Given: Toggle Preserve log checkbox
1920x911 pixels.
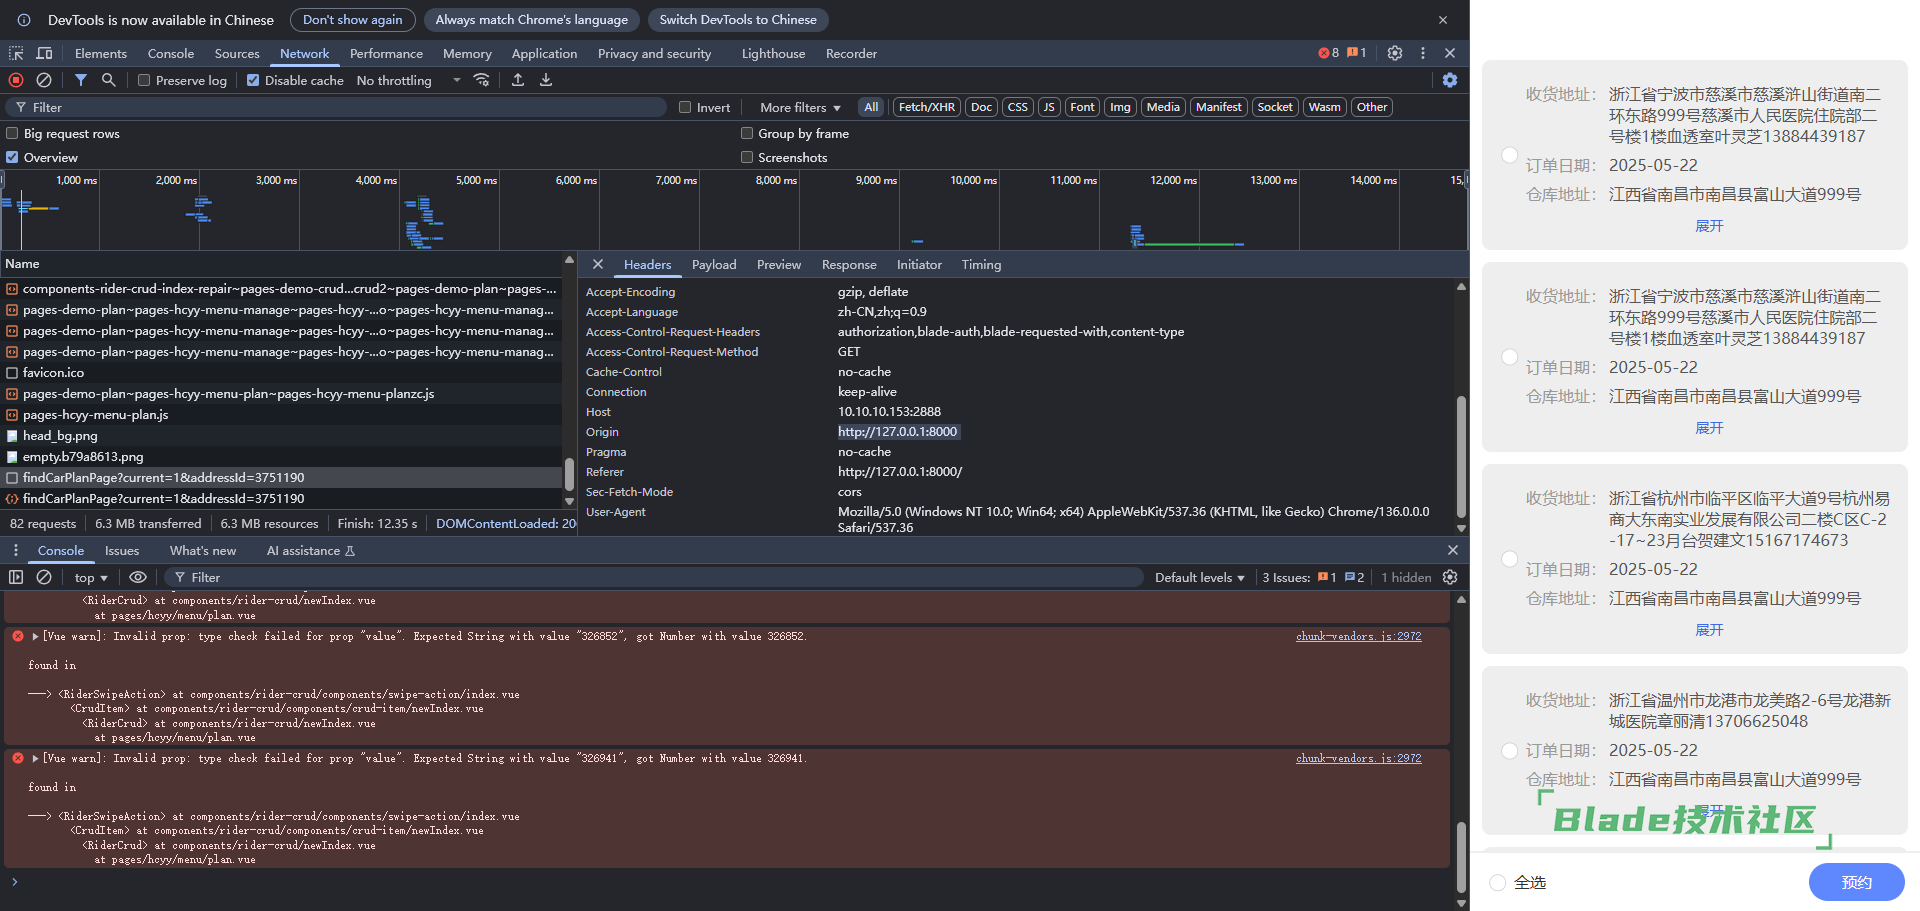Looking at the screenshot, I should tap(144, 80).
